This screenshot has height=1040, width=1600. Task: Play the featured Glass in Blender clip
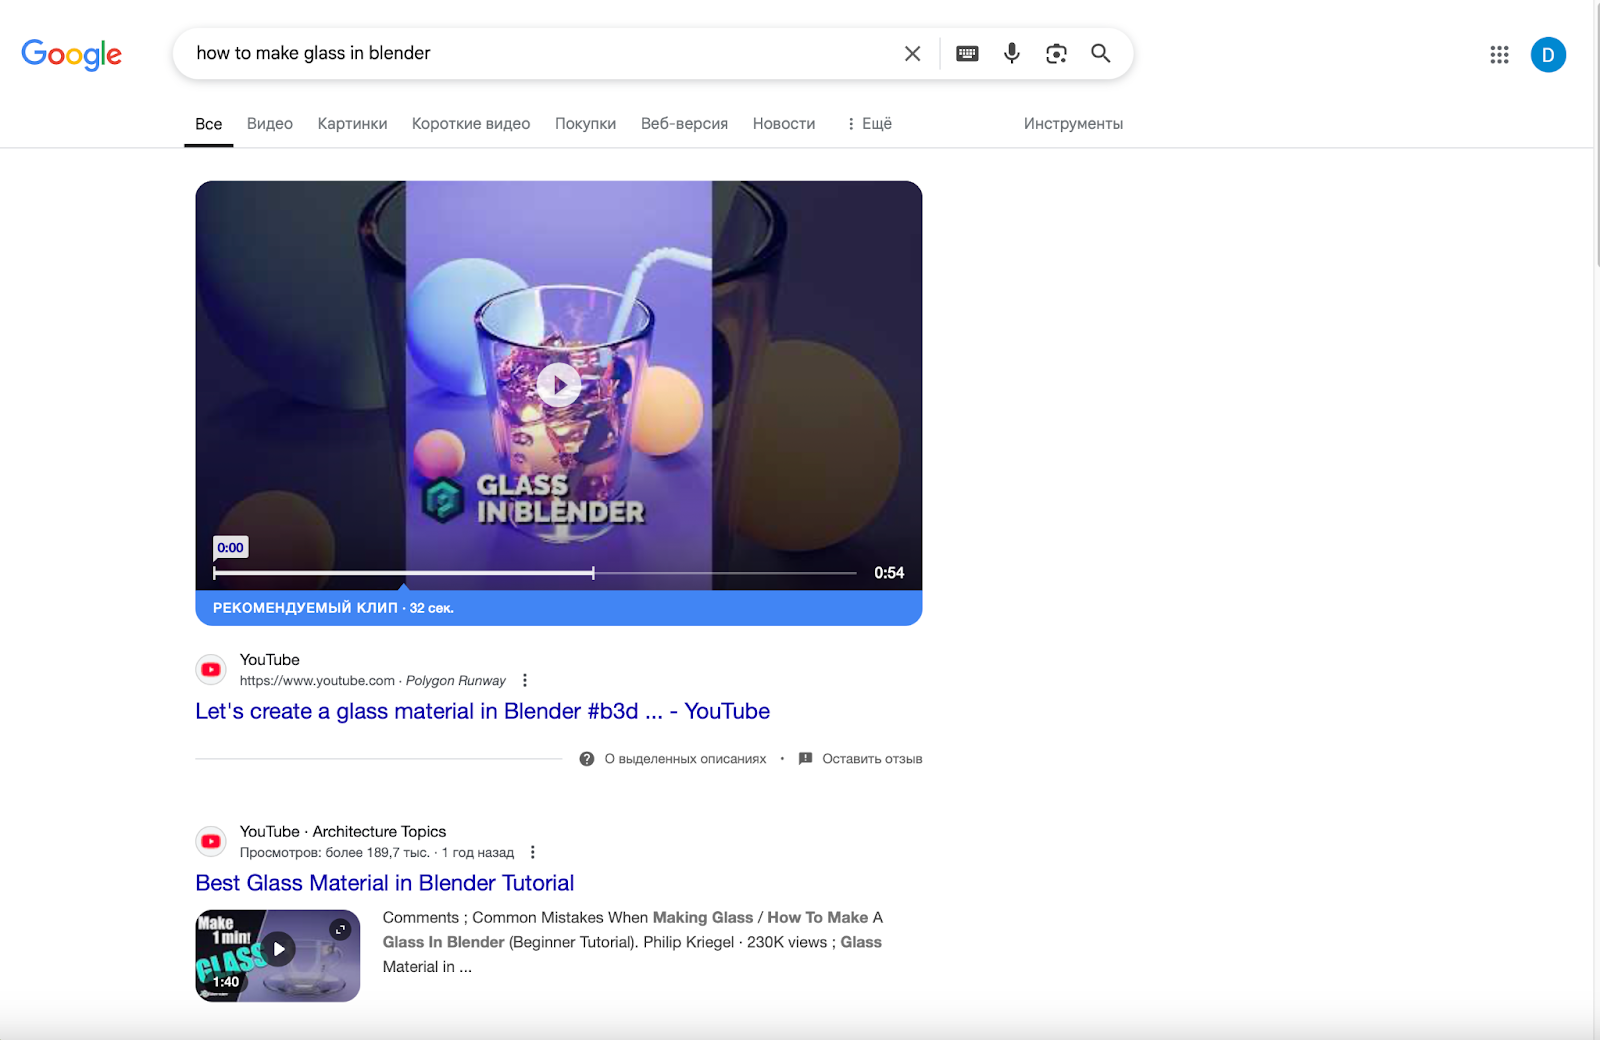(559, 384)
